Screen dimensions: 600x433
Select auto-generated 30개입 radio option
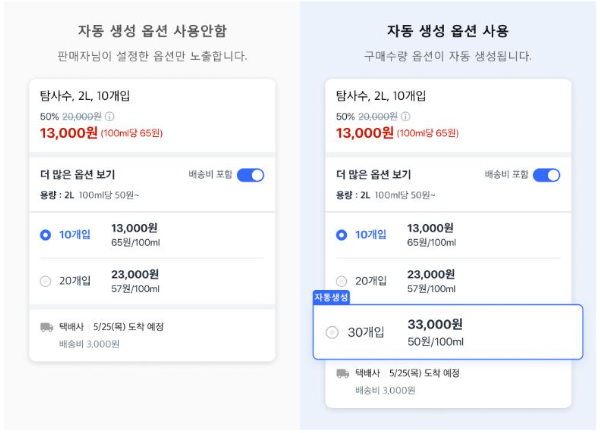tap(332, 332)
